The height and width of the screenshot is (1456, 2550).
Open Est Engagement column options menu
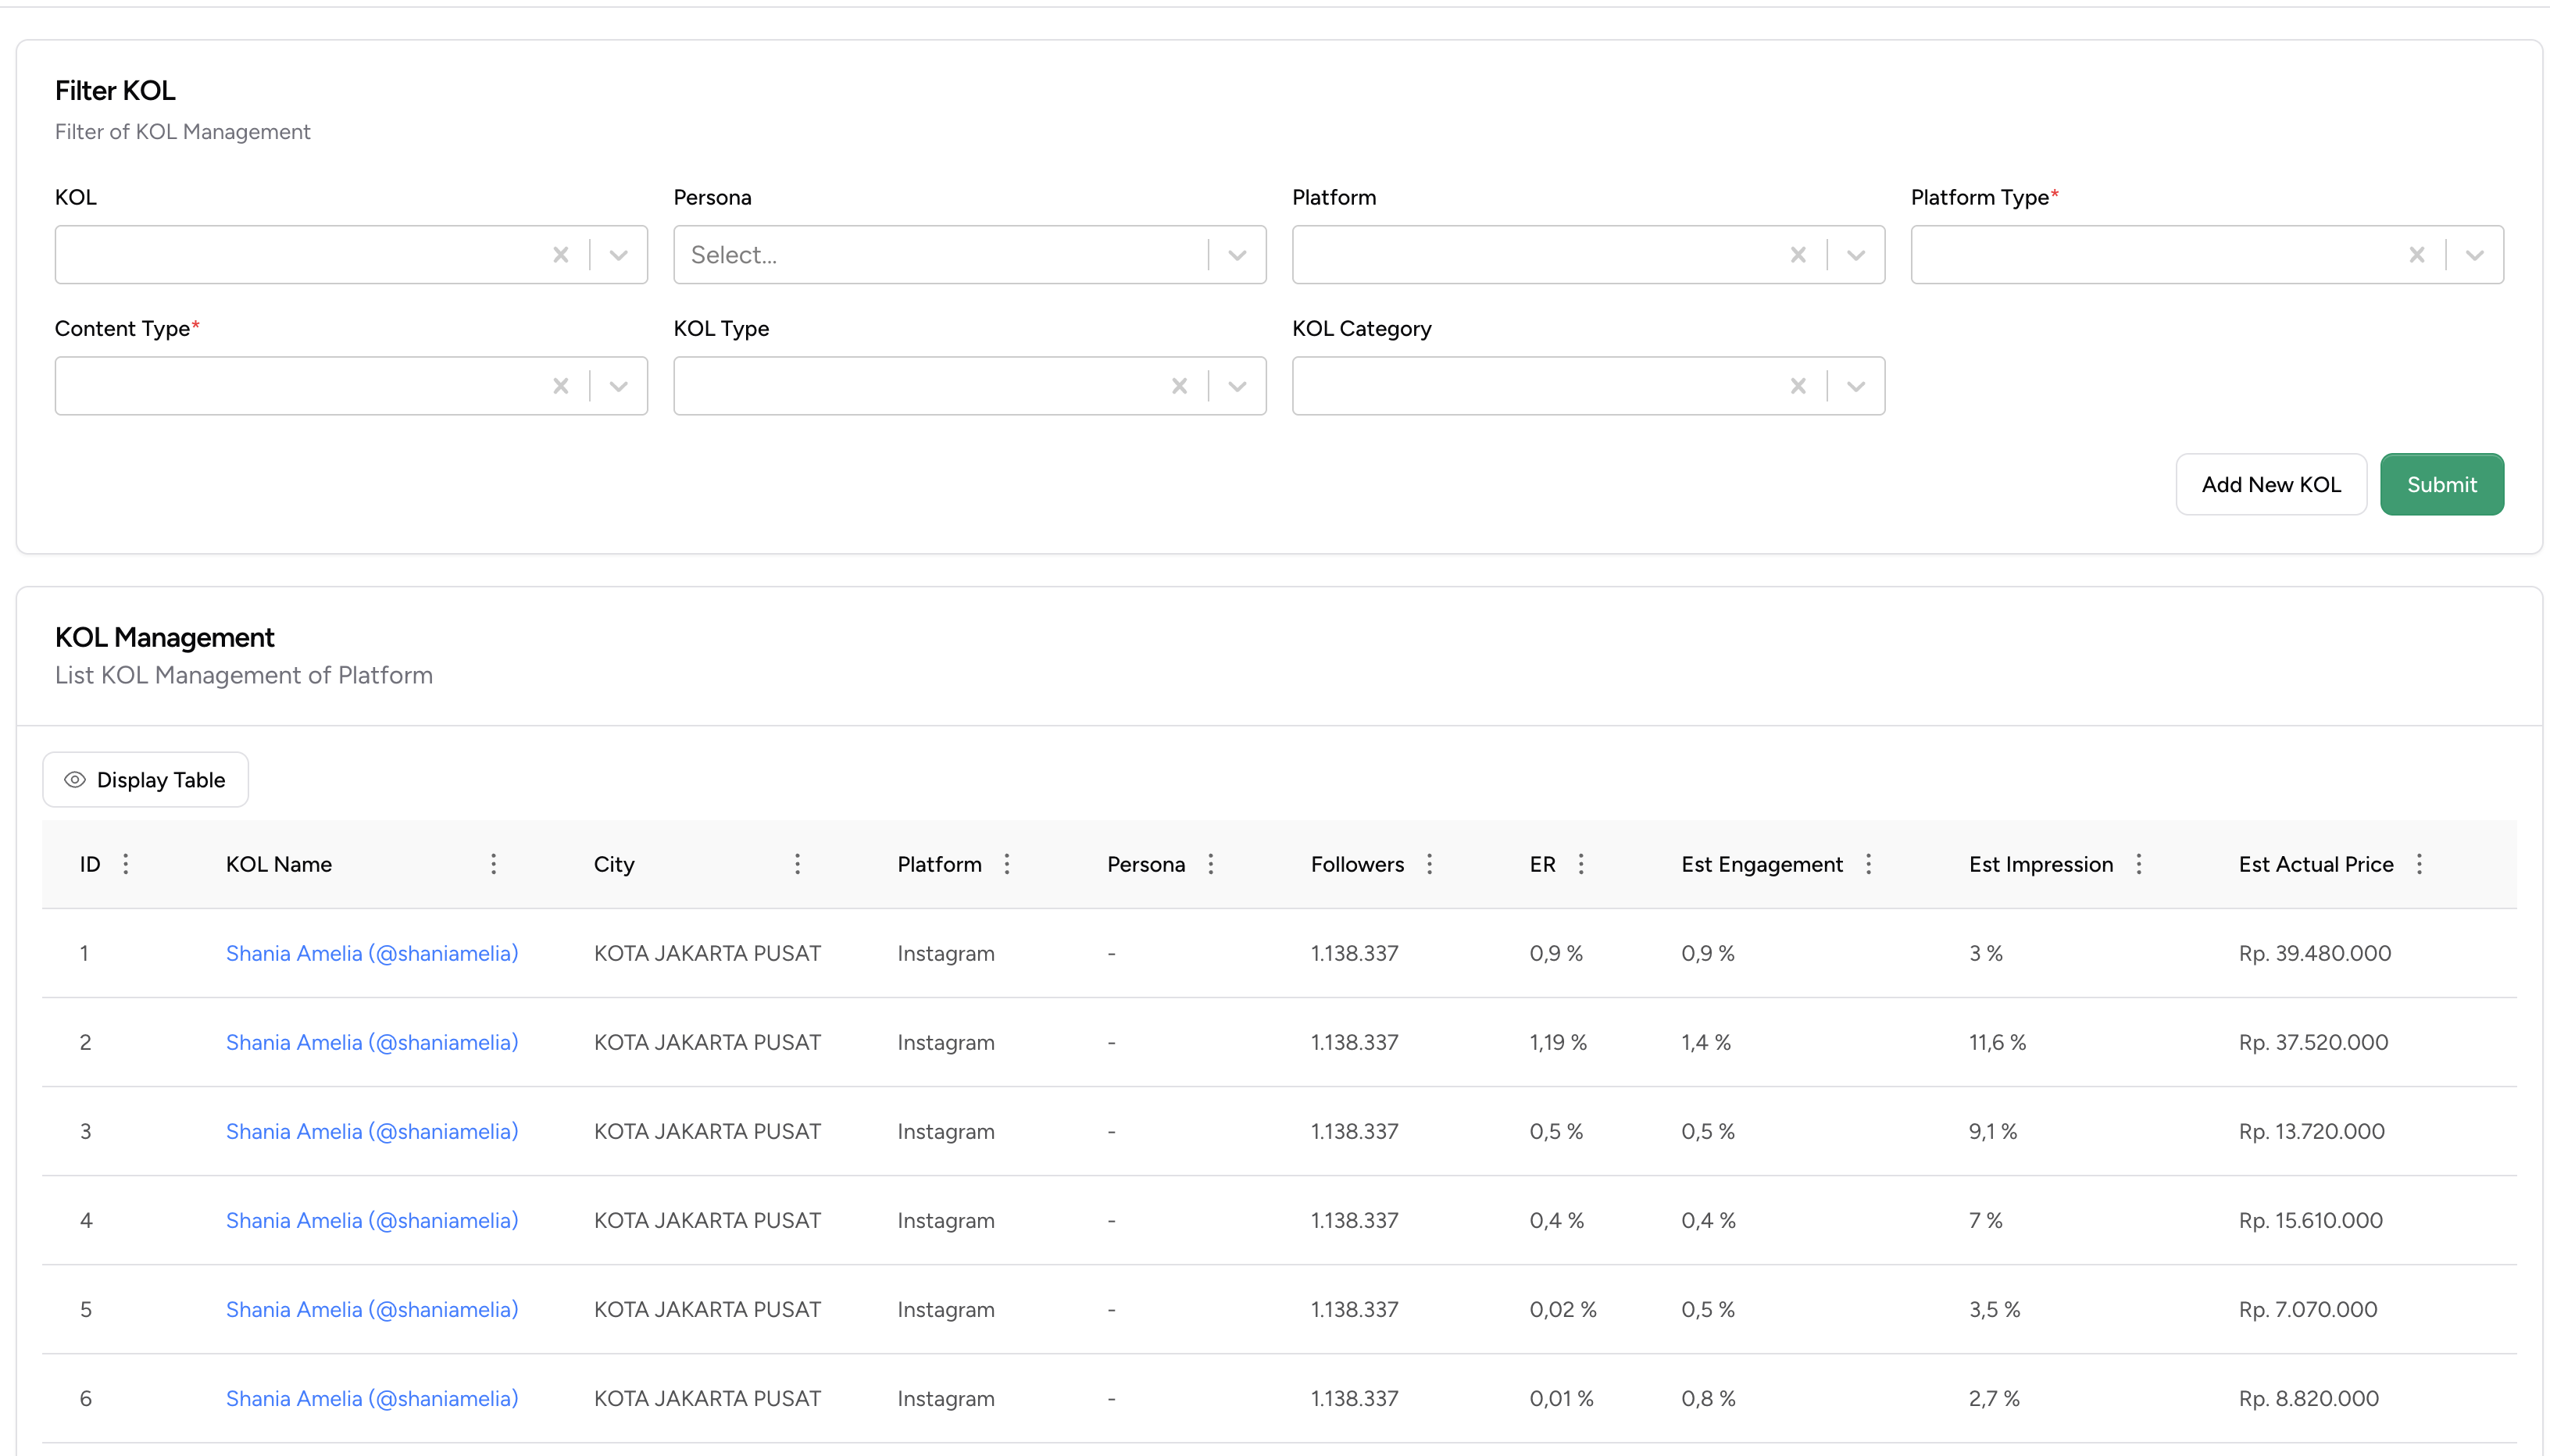(x=1868, y=864)
